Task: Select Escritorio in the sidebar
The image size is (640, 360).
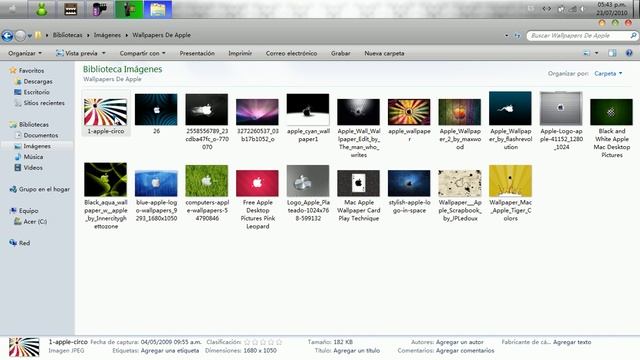Action: click(36, 92)
